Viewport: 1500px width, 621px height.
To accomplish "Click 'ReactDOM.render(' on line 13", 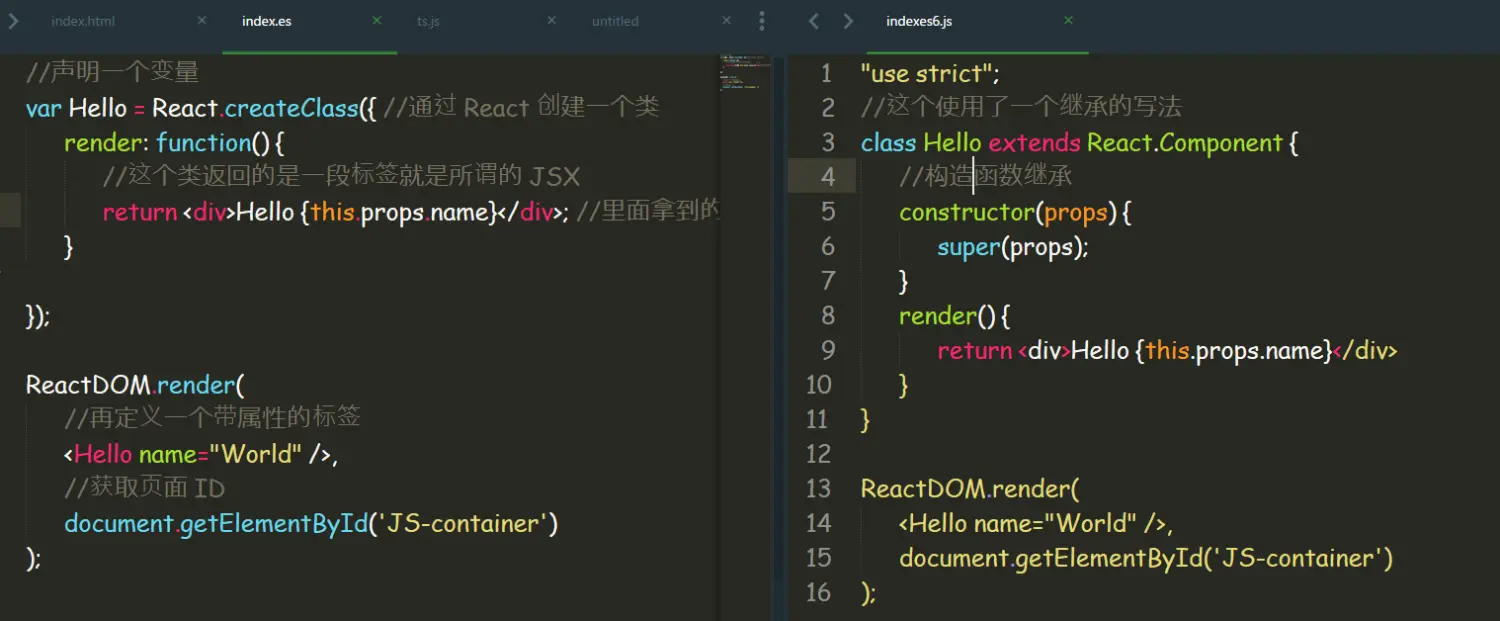I will (x=970, y=489).
